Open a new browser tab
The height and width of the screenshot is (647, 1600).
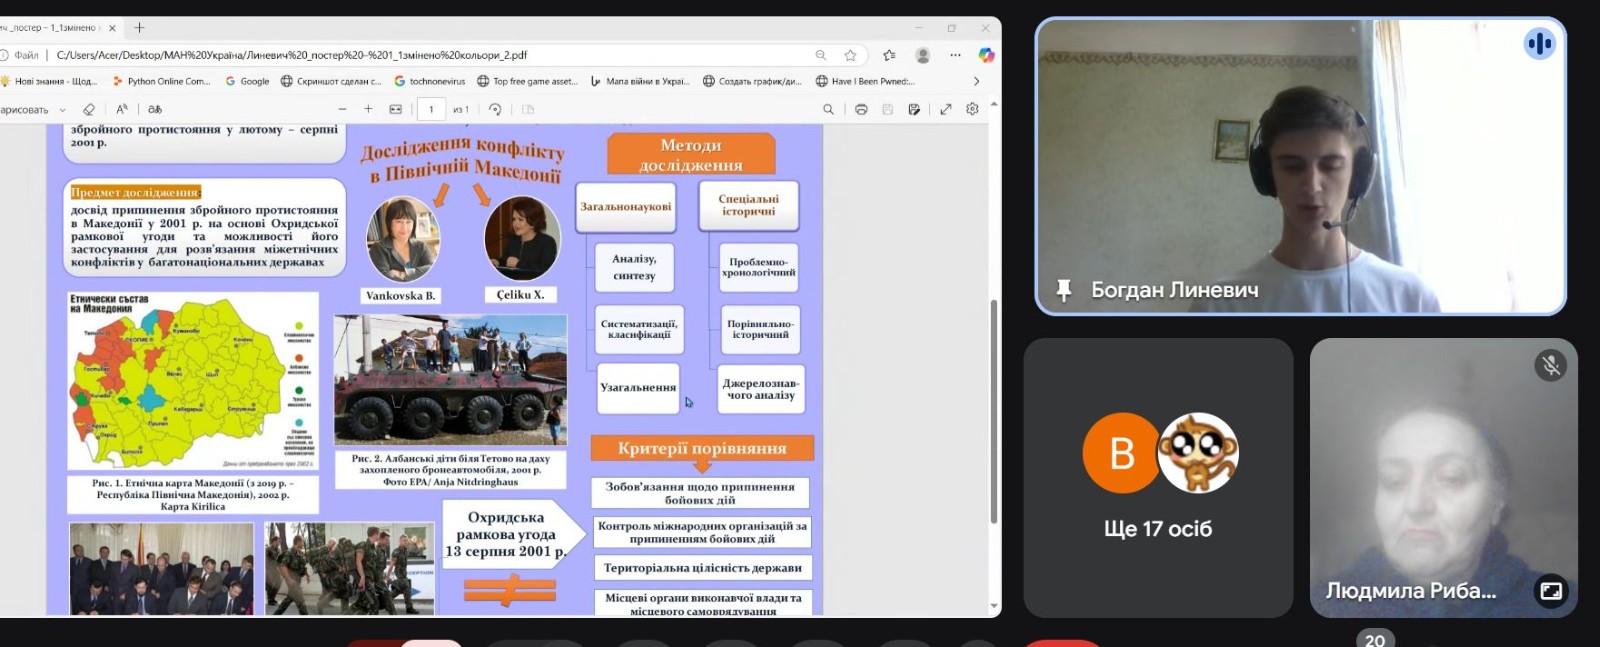(139, 27)
